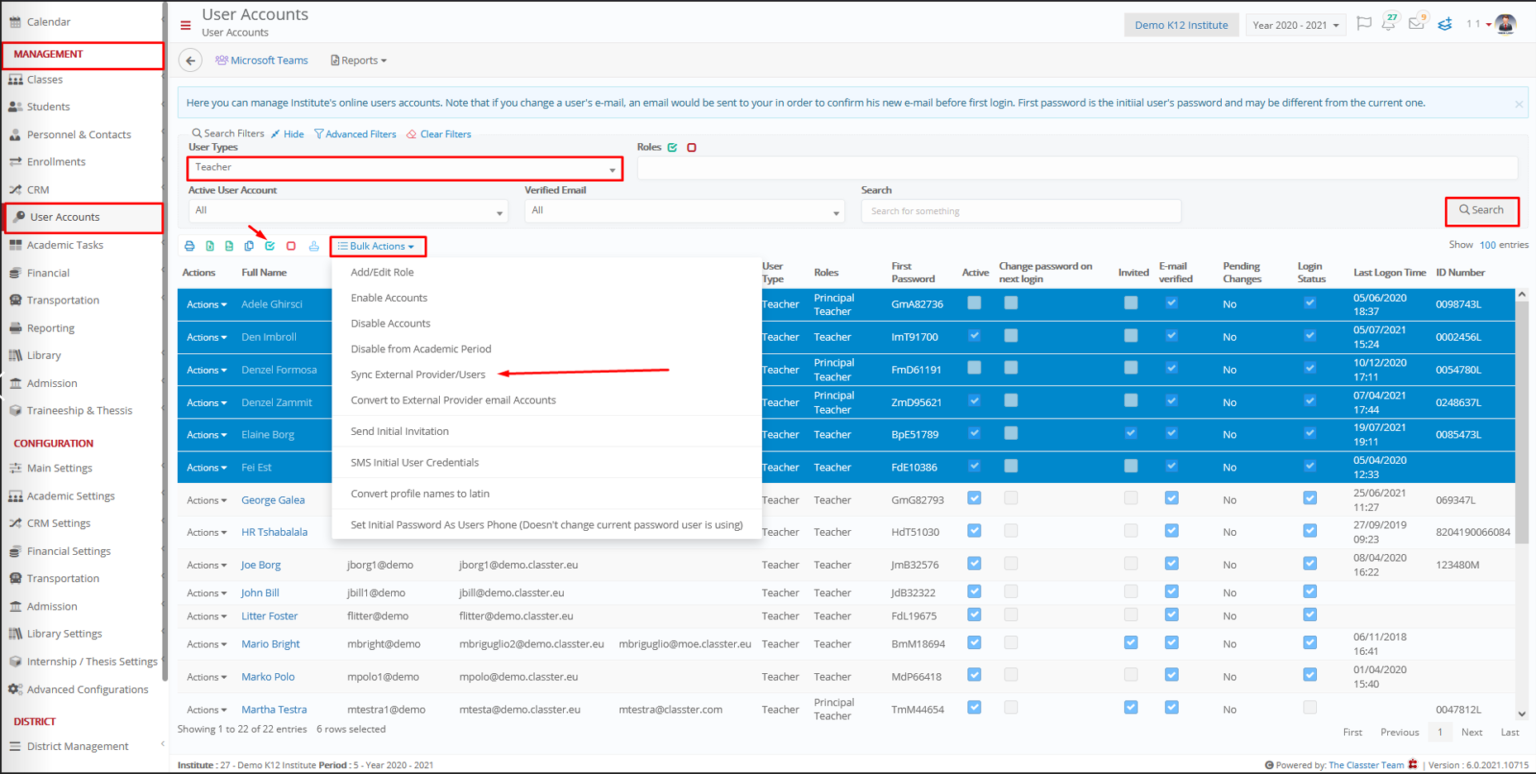Click the copy icon in the toolbar
Screen dimensions: 1536x774
coord(248,245)
